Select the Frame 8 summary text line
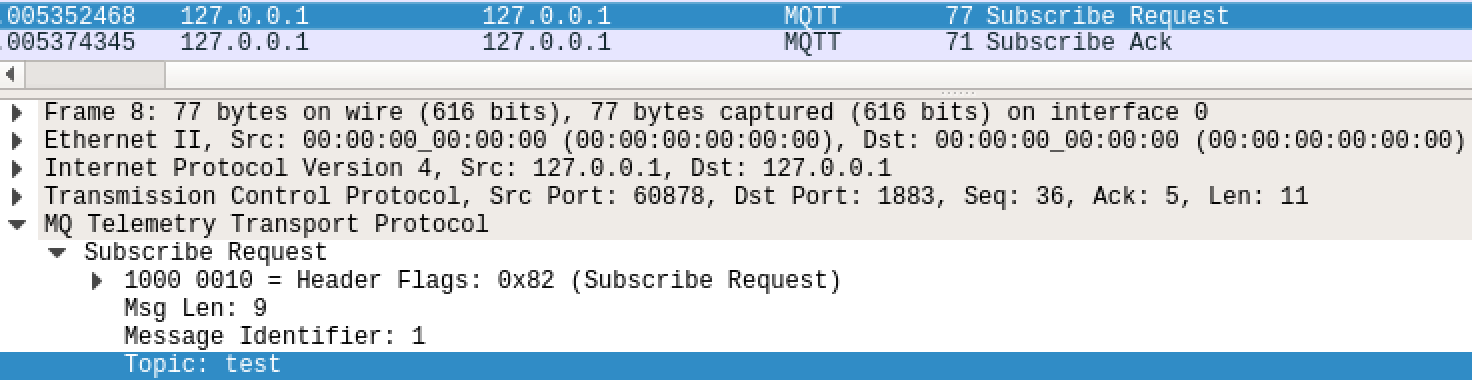Image resolution: width=1472 pixels, height=382 pixels. click(626, 112)
